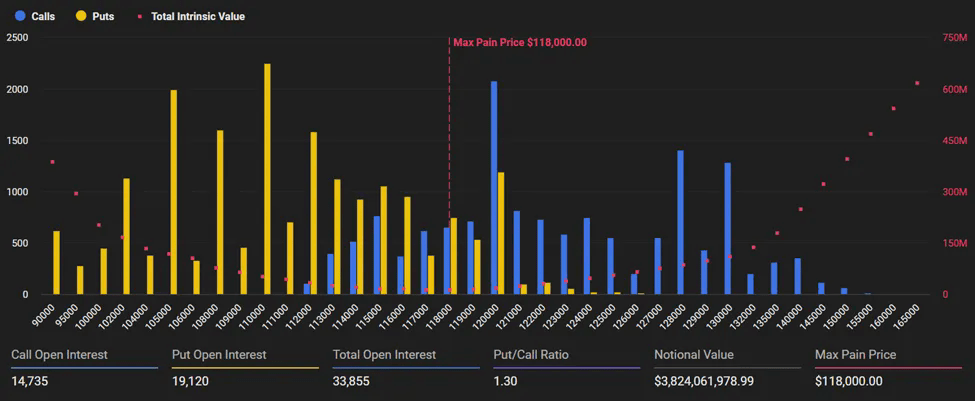Screen dimensions: 975x401
Task: Click the yellow put bar at 105000
Action: coord(173,192)
